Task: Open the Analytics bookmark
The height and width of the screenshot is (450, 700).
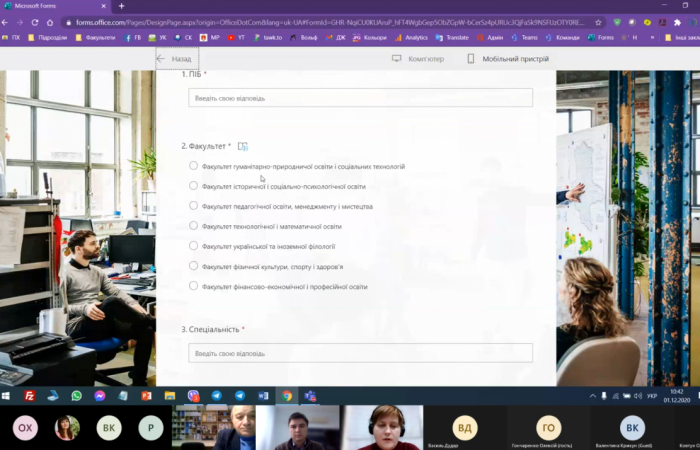Action: coord(411,38)
